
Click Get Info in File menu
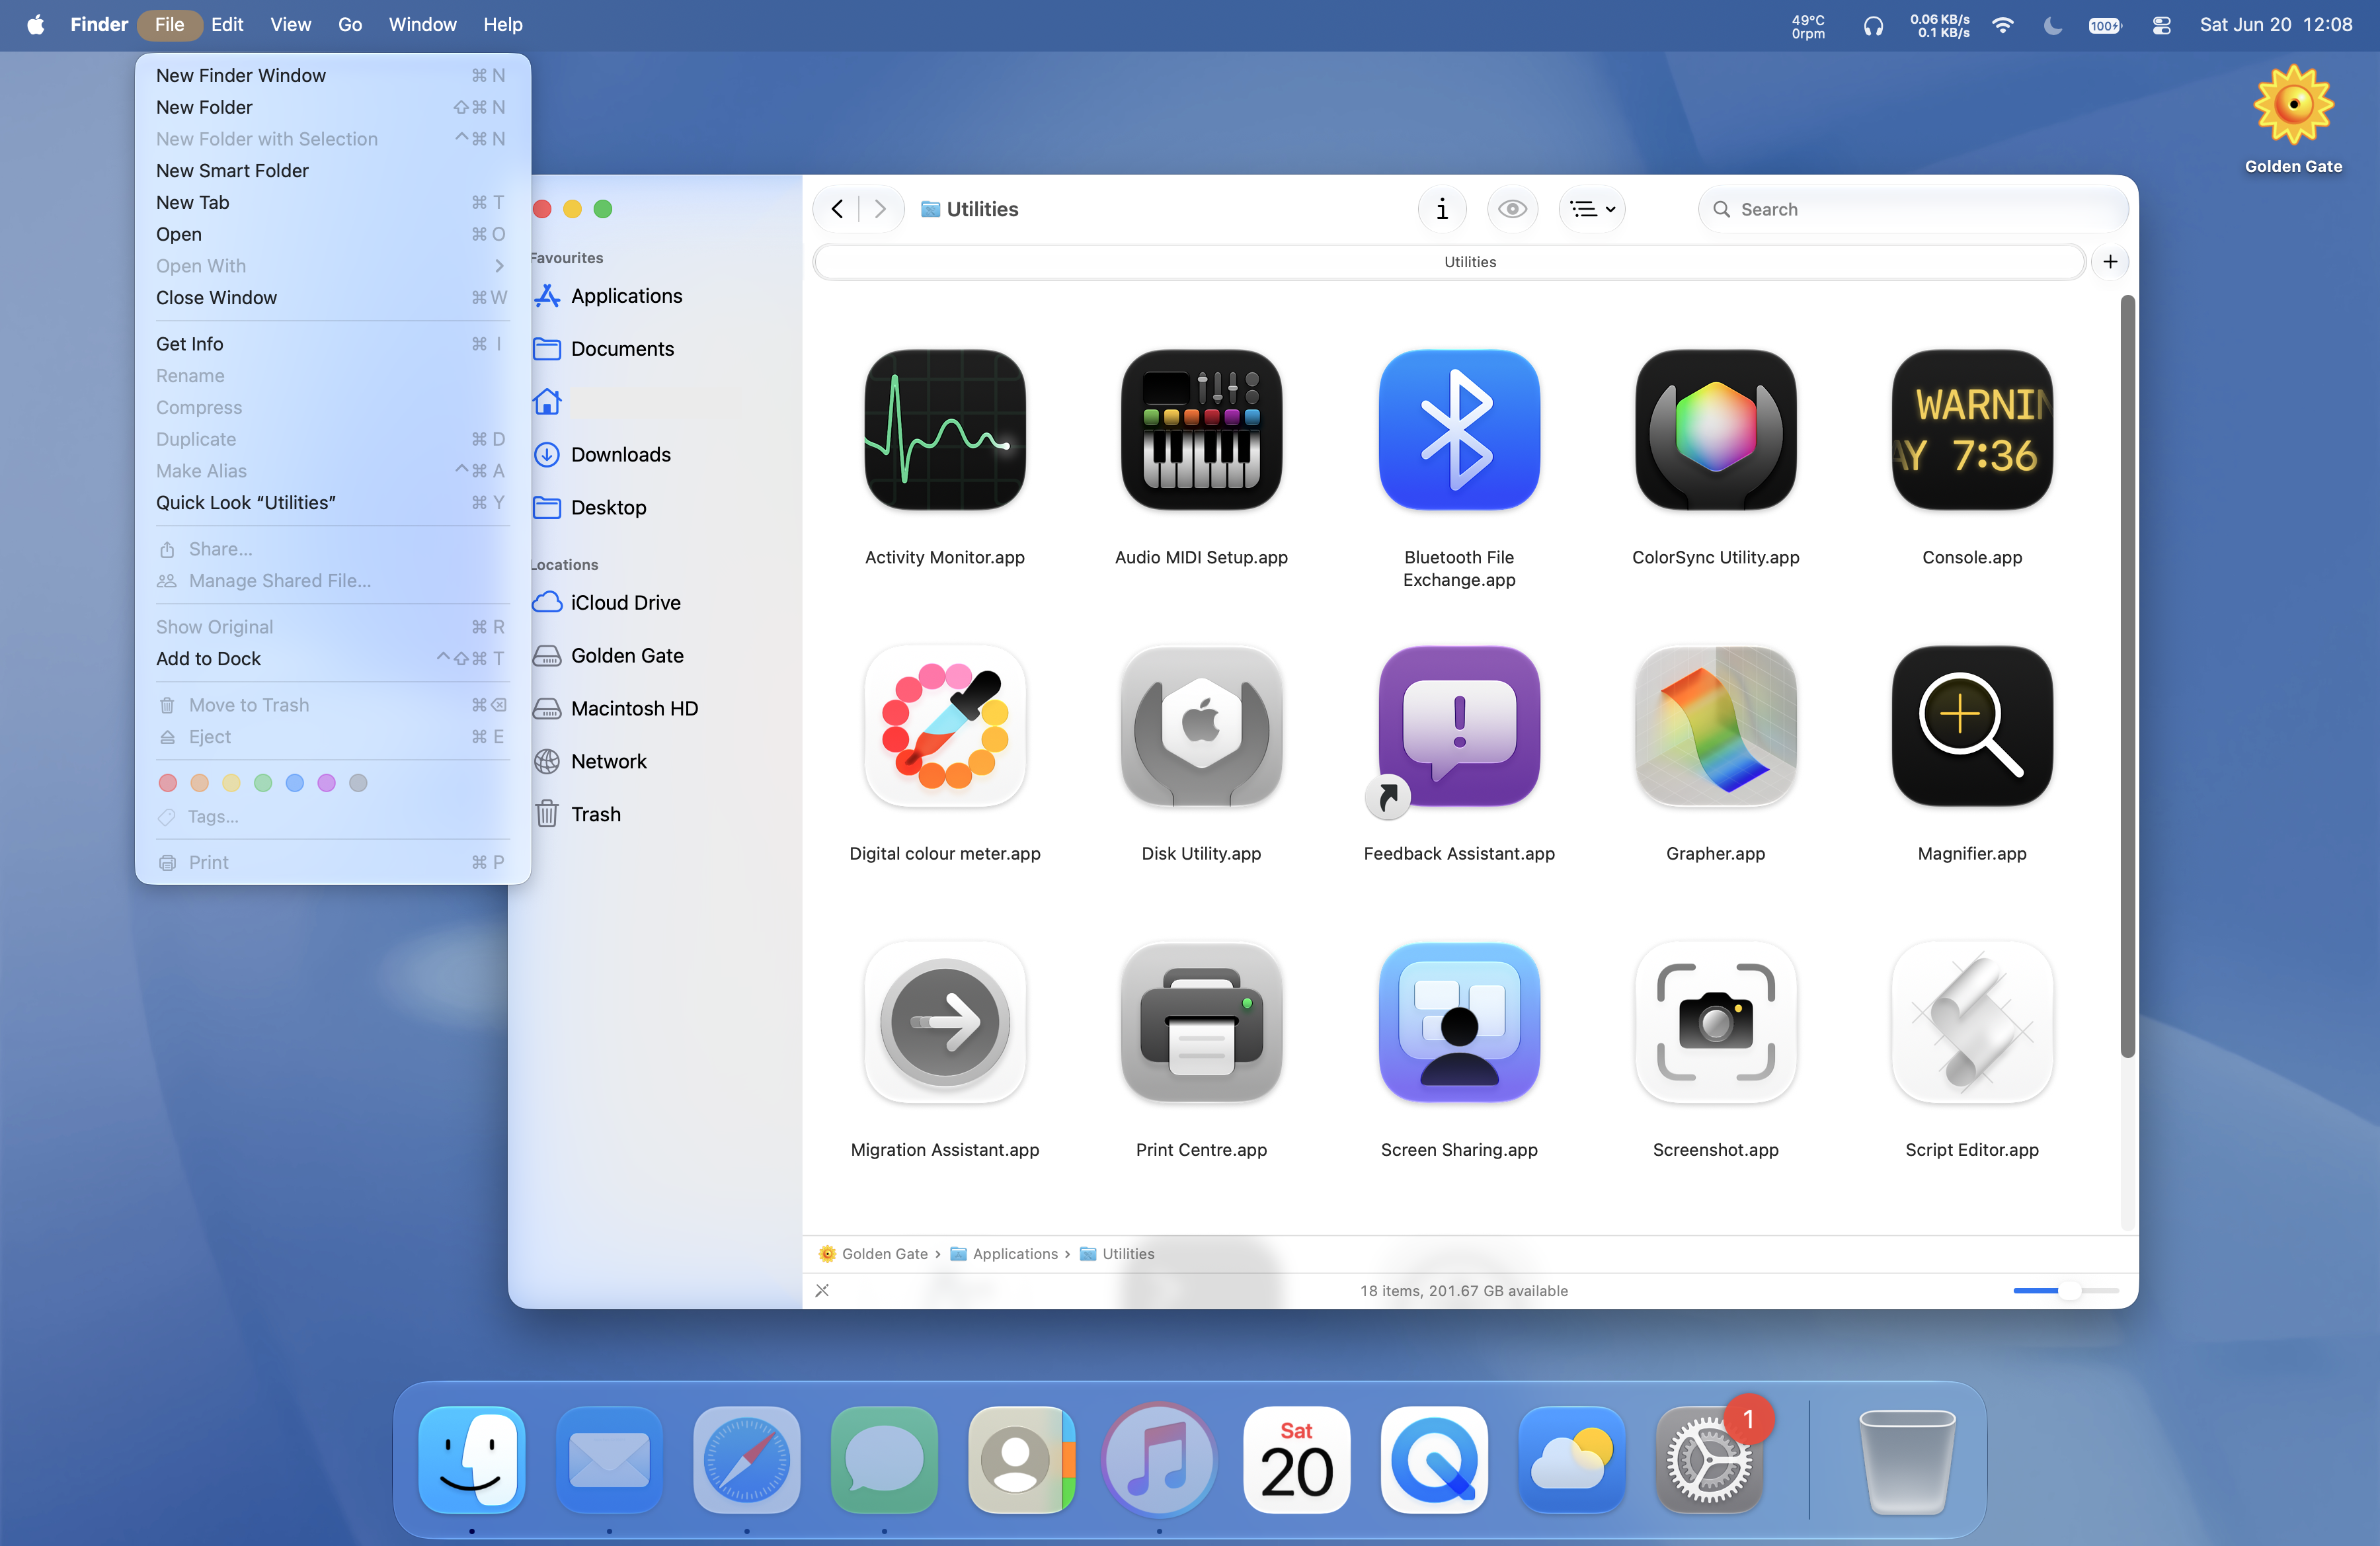pos(332,344)
